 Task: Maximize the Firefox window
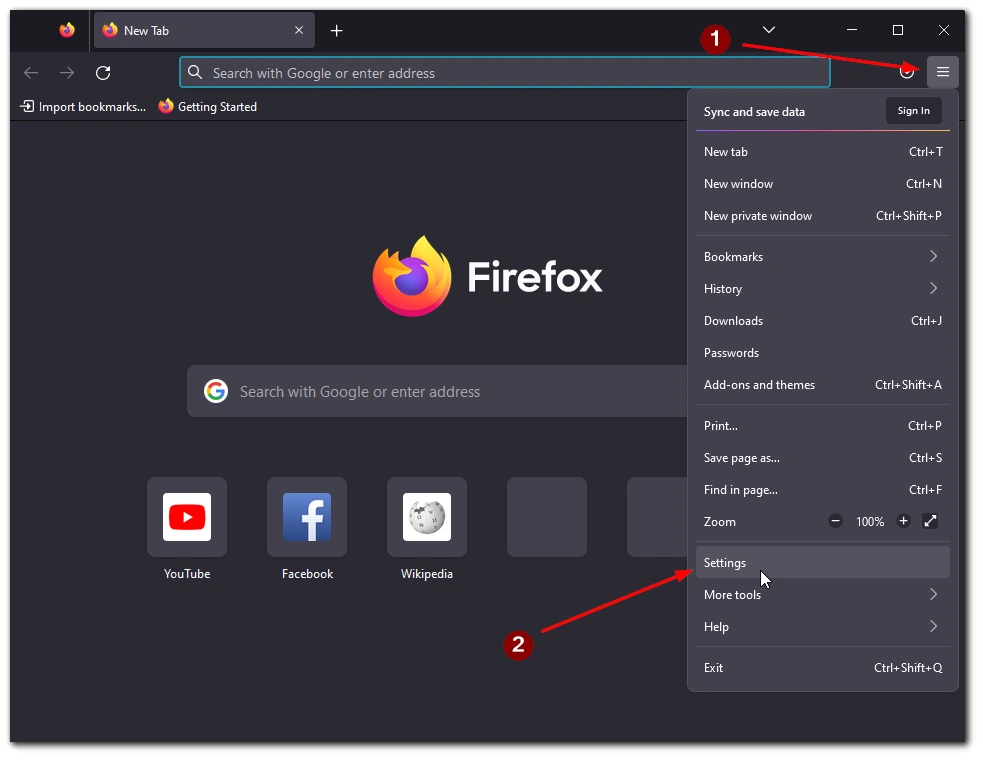coord(898,29)
